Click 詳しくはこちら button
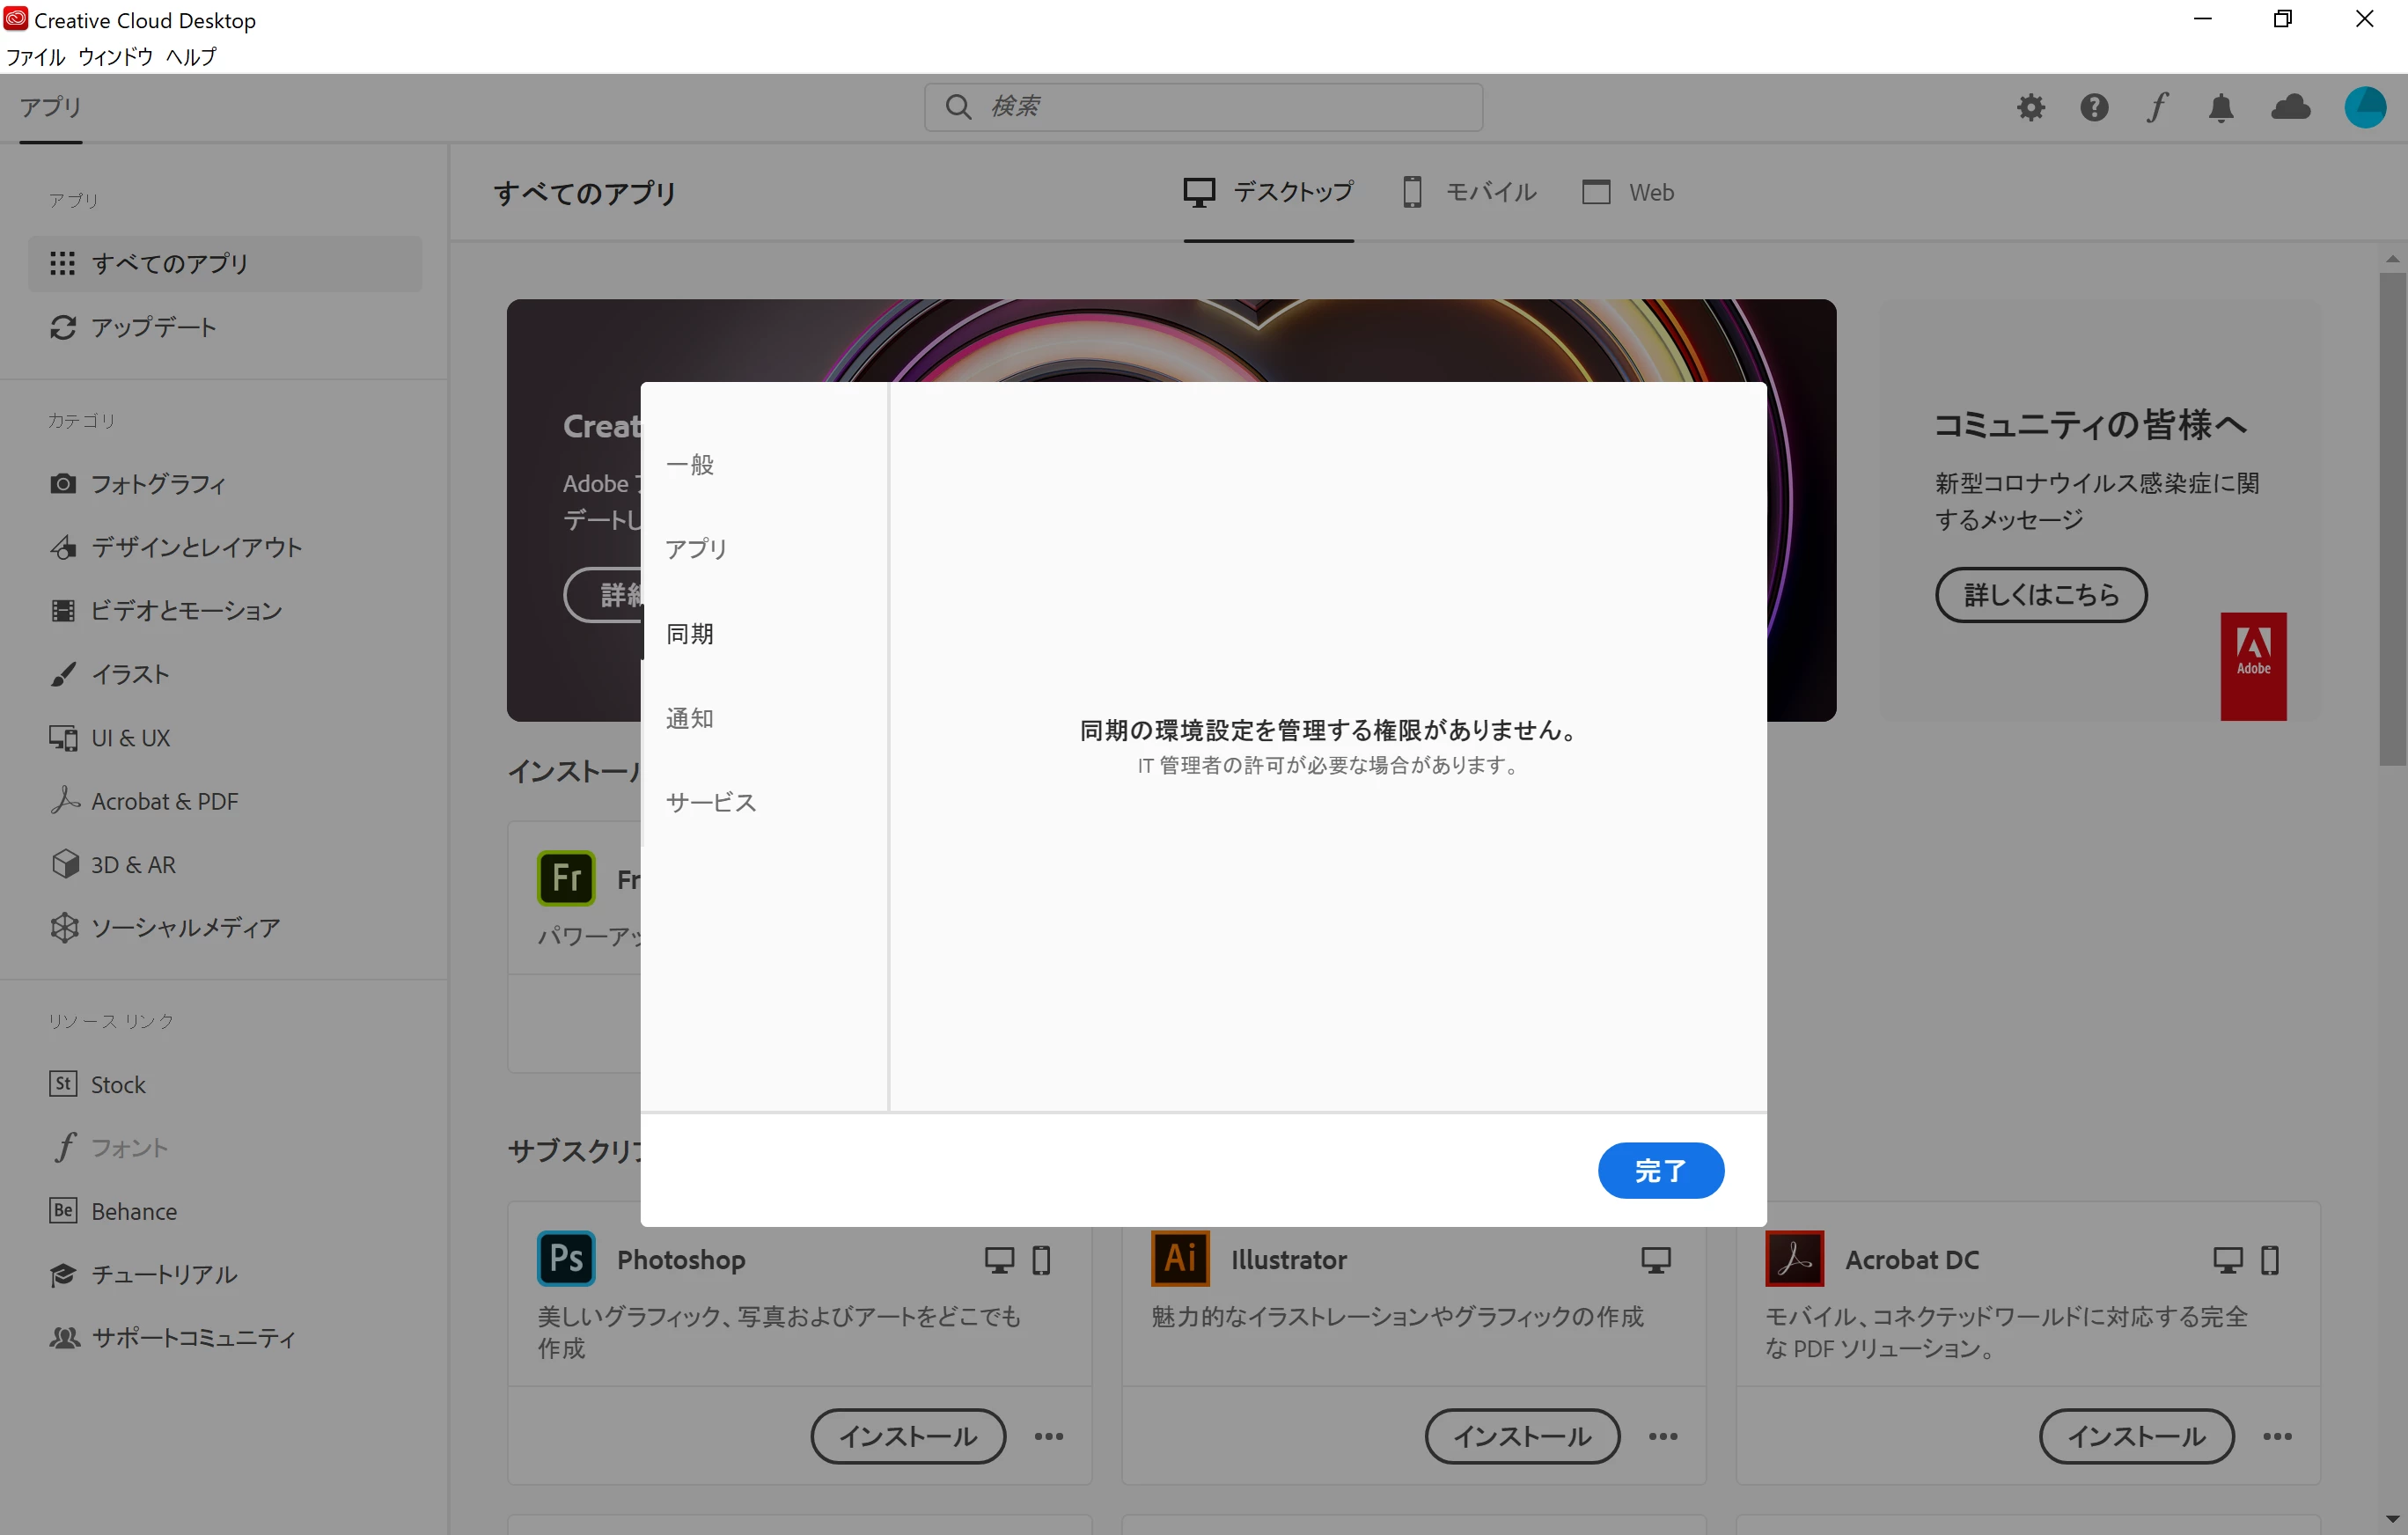Viewport: 2408px width, 1535px height. pyautogui.click(x=2041, y=595)
